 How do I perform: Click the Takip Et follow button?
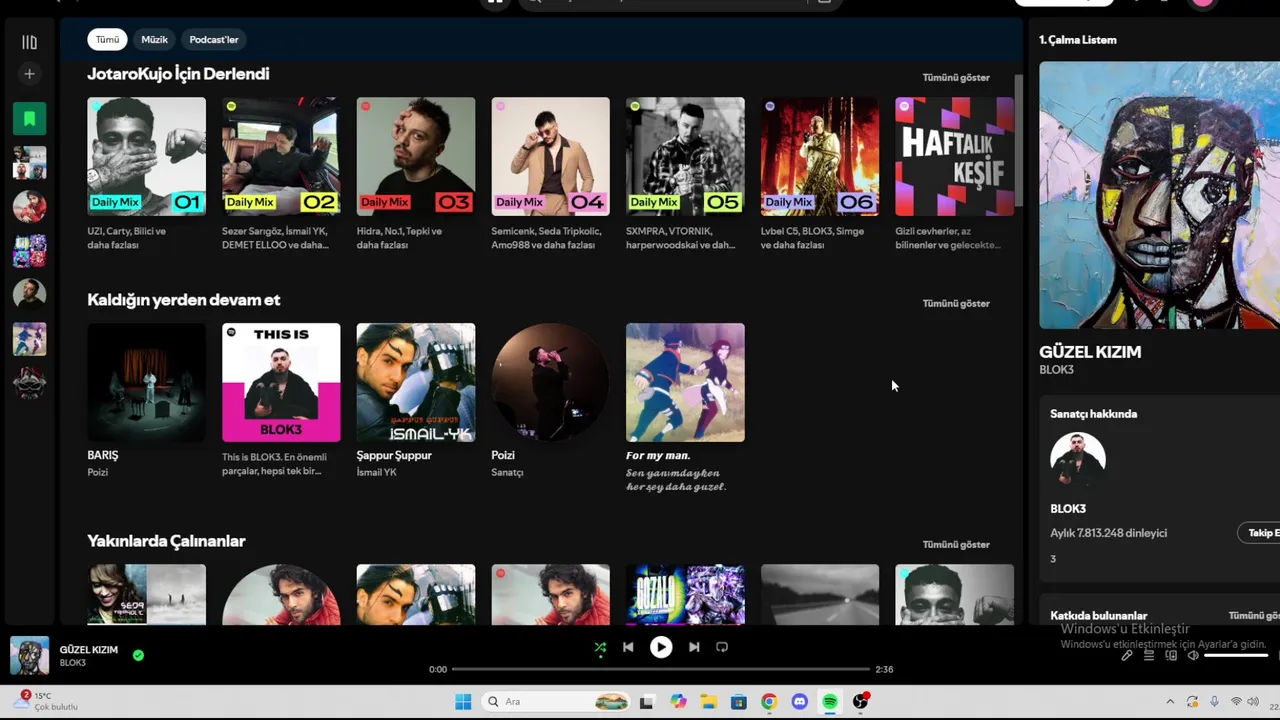pos(1260,533)
